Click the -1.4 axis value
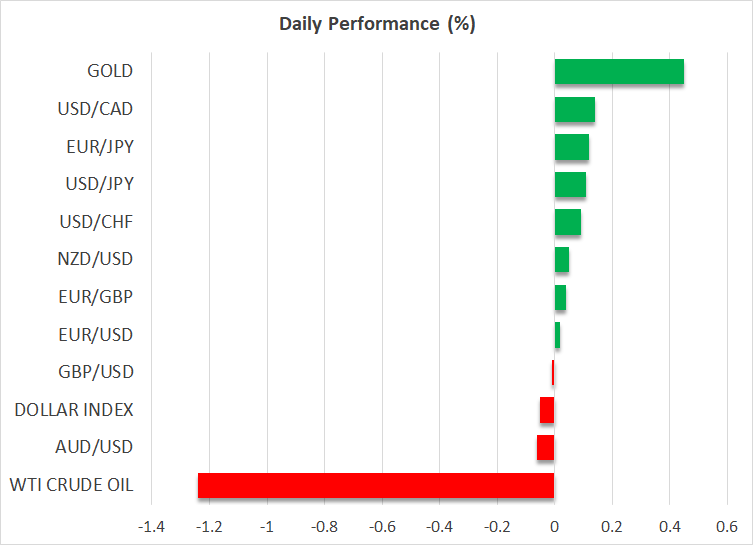Viewport: 753px width, 545px height. pos(150,526)
